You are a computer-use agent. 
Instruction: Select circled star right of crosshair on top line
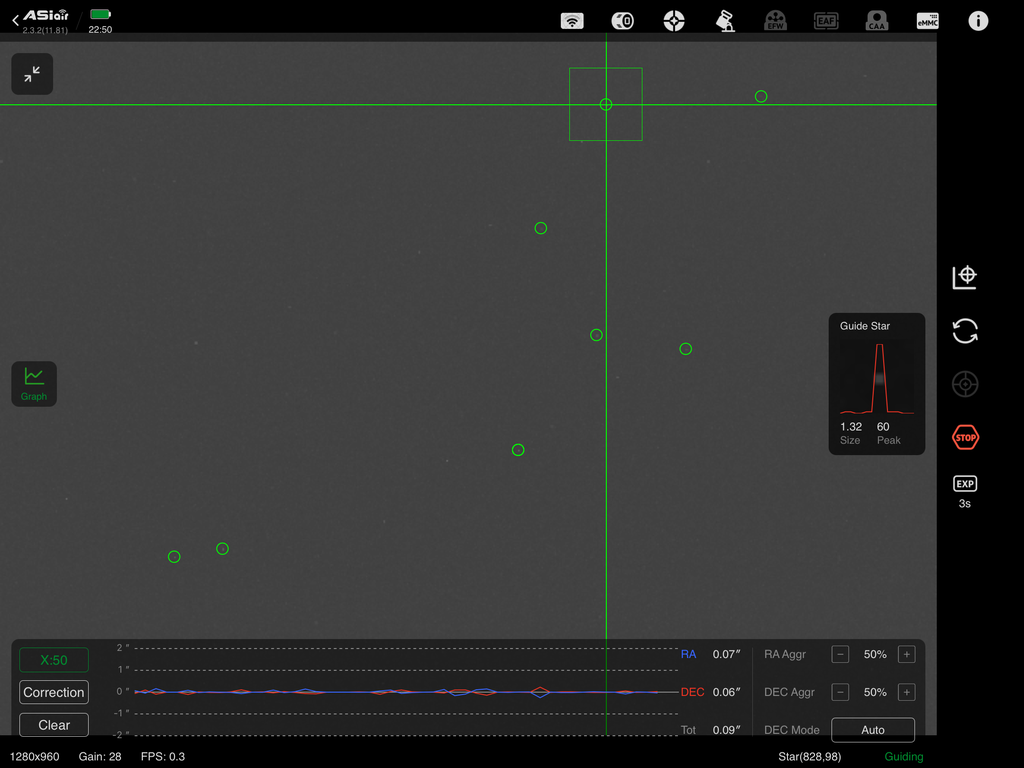[x=761, y=97]
